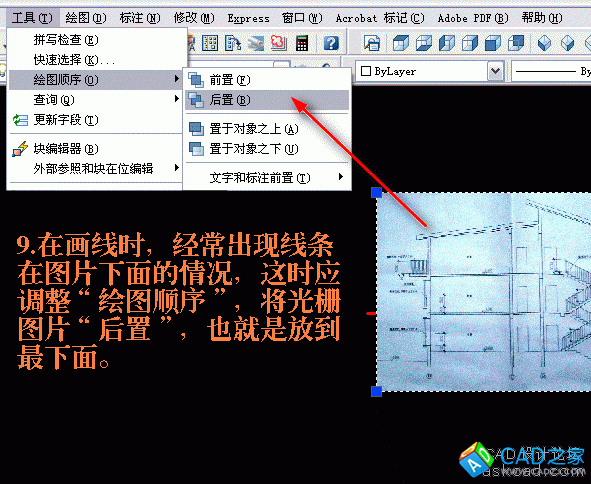The height and width of the screenshot is (484, 591).
Task: Click top-left blue grip of raster image
Action: coord(377,193)
